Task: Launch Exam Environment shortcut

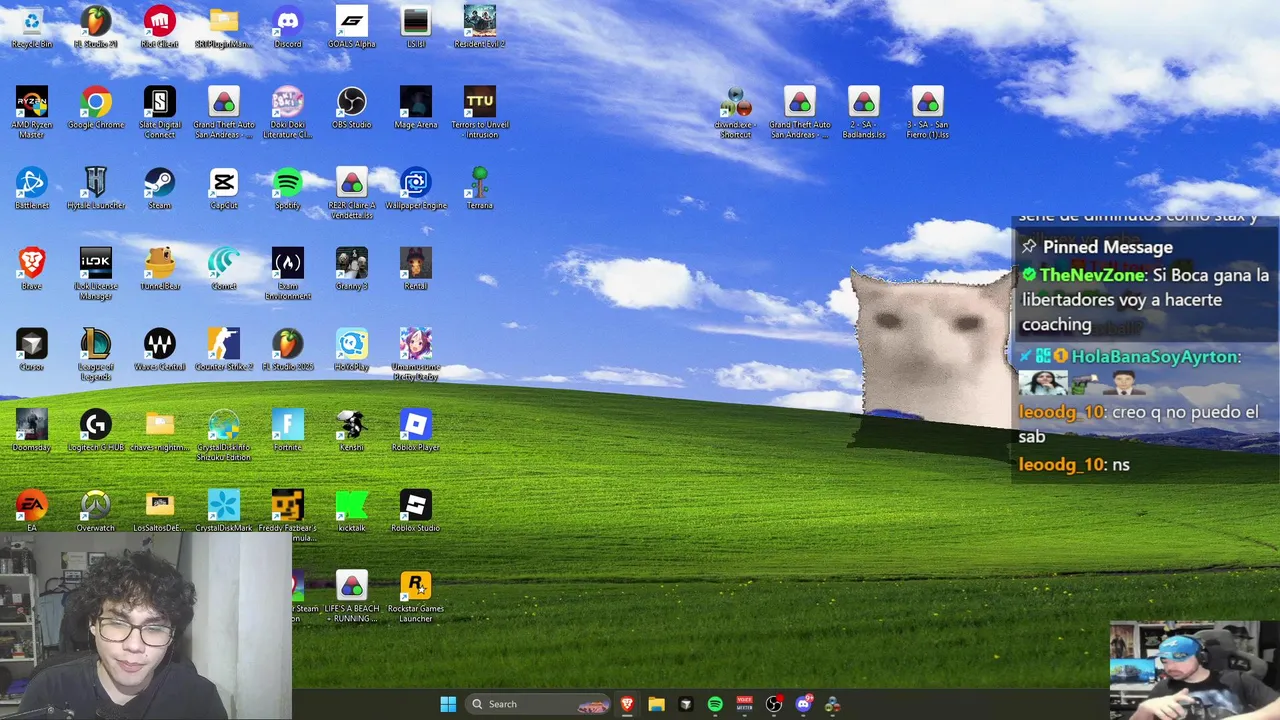Action: click(287, 274)
